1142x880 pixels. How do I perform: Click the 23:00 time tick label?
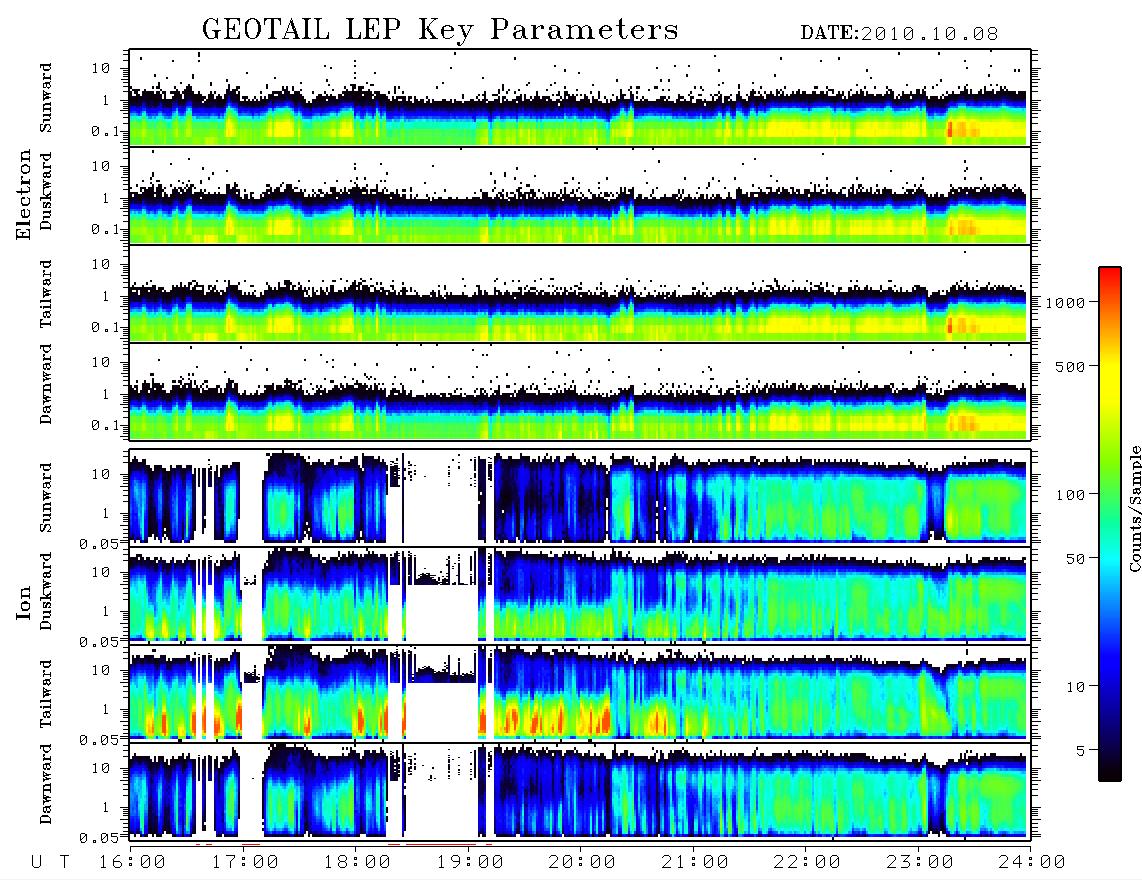pos(920,862)
